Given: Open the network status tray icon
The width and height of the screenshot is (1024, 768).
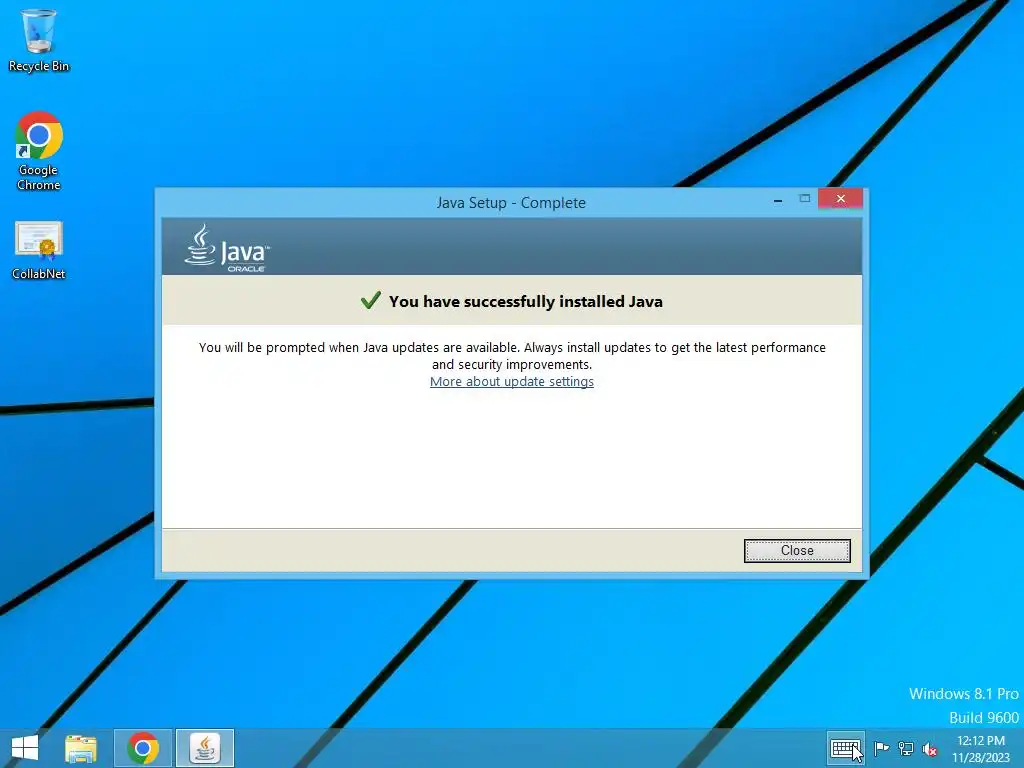Looking at the screenshot, I should [x=906, y=748].
